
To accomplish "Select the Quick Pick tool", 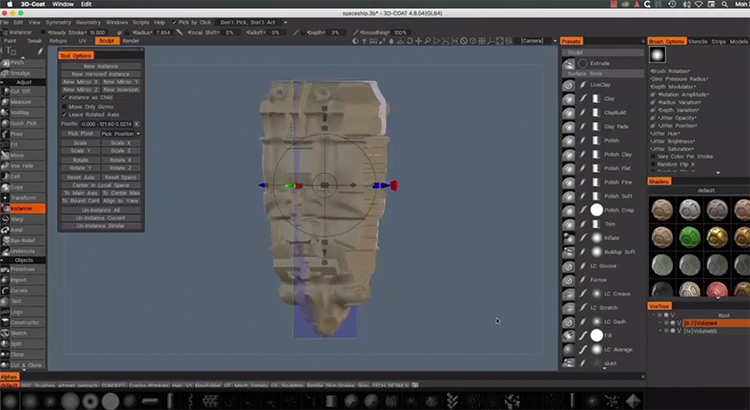I will coord(22,123).
